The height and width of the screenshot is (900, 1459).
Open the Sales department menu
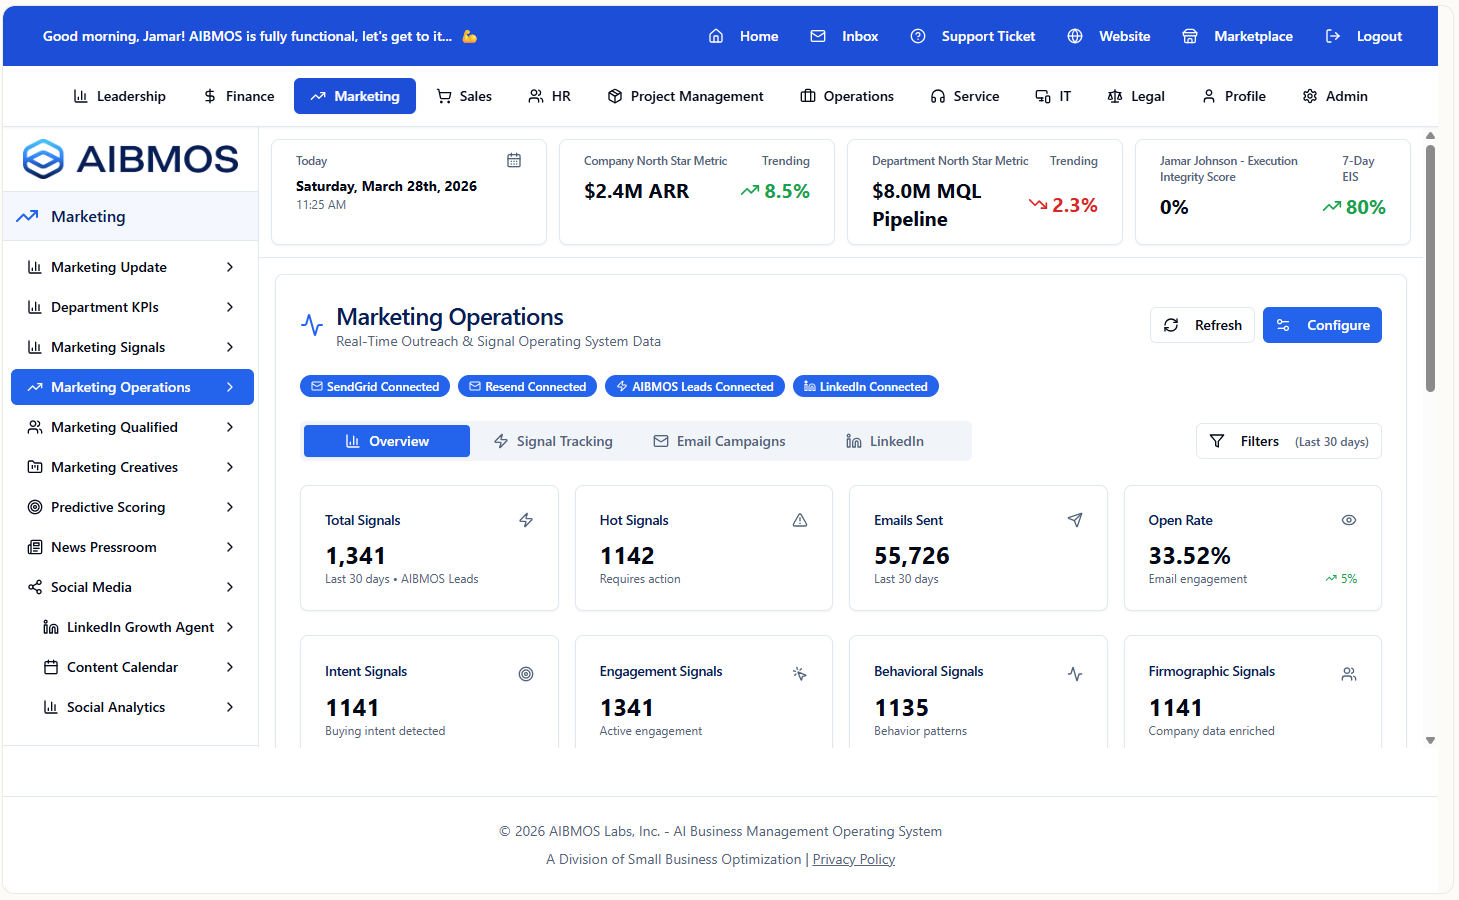click(464, 96)
